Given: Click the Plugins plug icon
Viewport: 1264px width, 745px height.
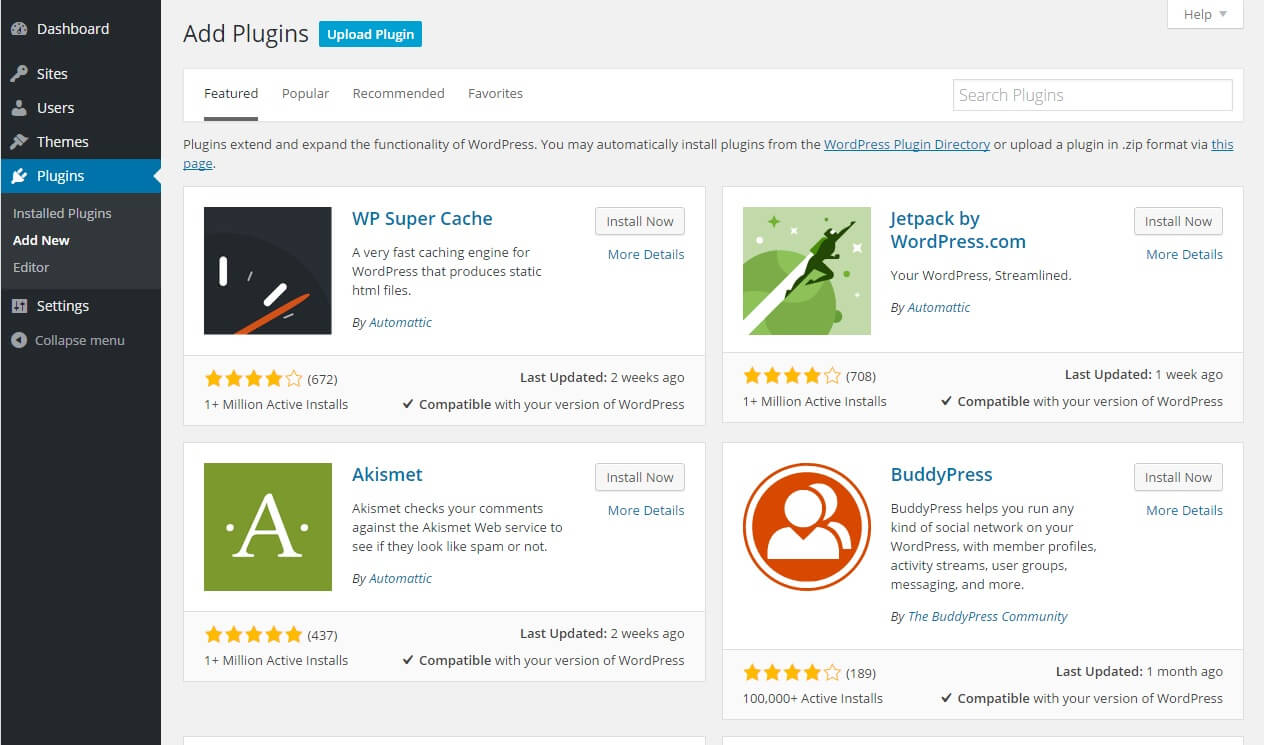Looking at the screenshot, I should (x=19, y=175).
